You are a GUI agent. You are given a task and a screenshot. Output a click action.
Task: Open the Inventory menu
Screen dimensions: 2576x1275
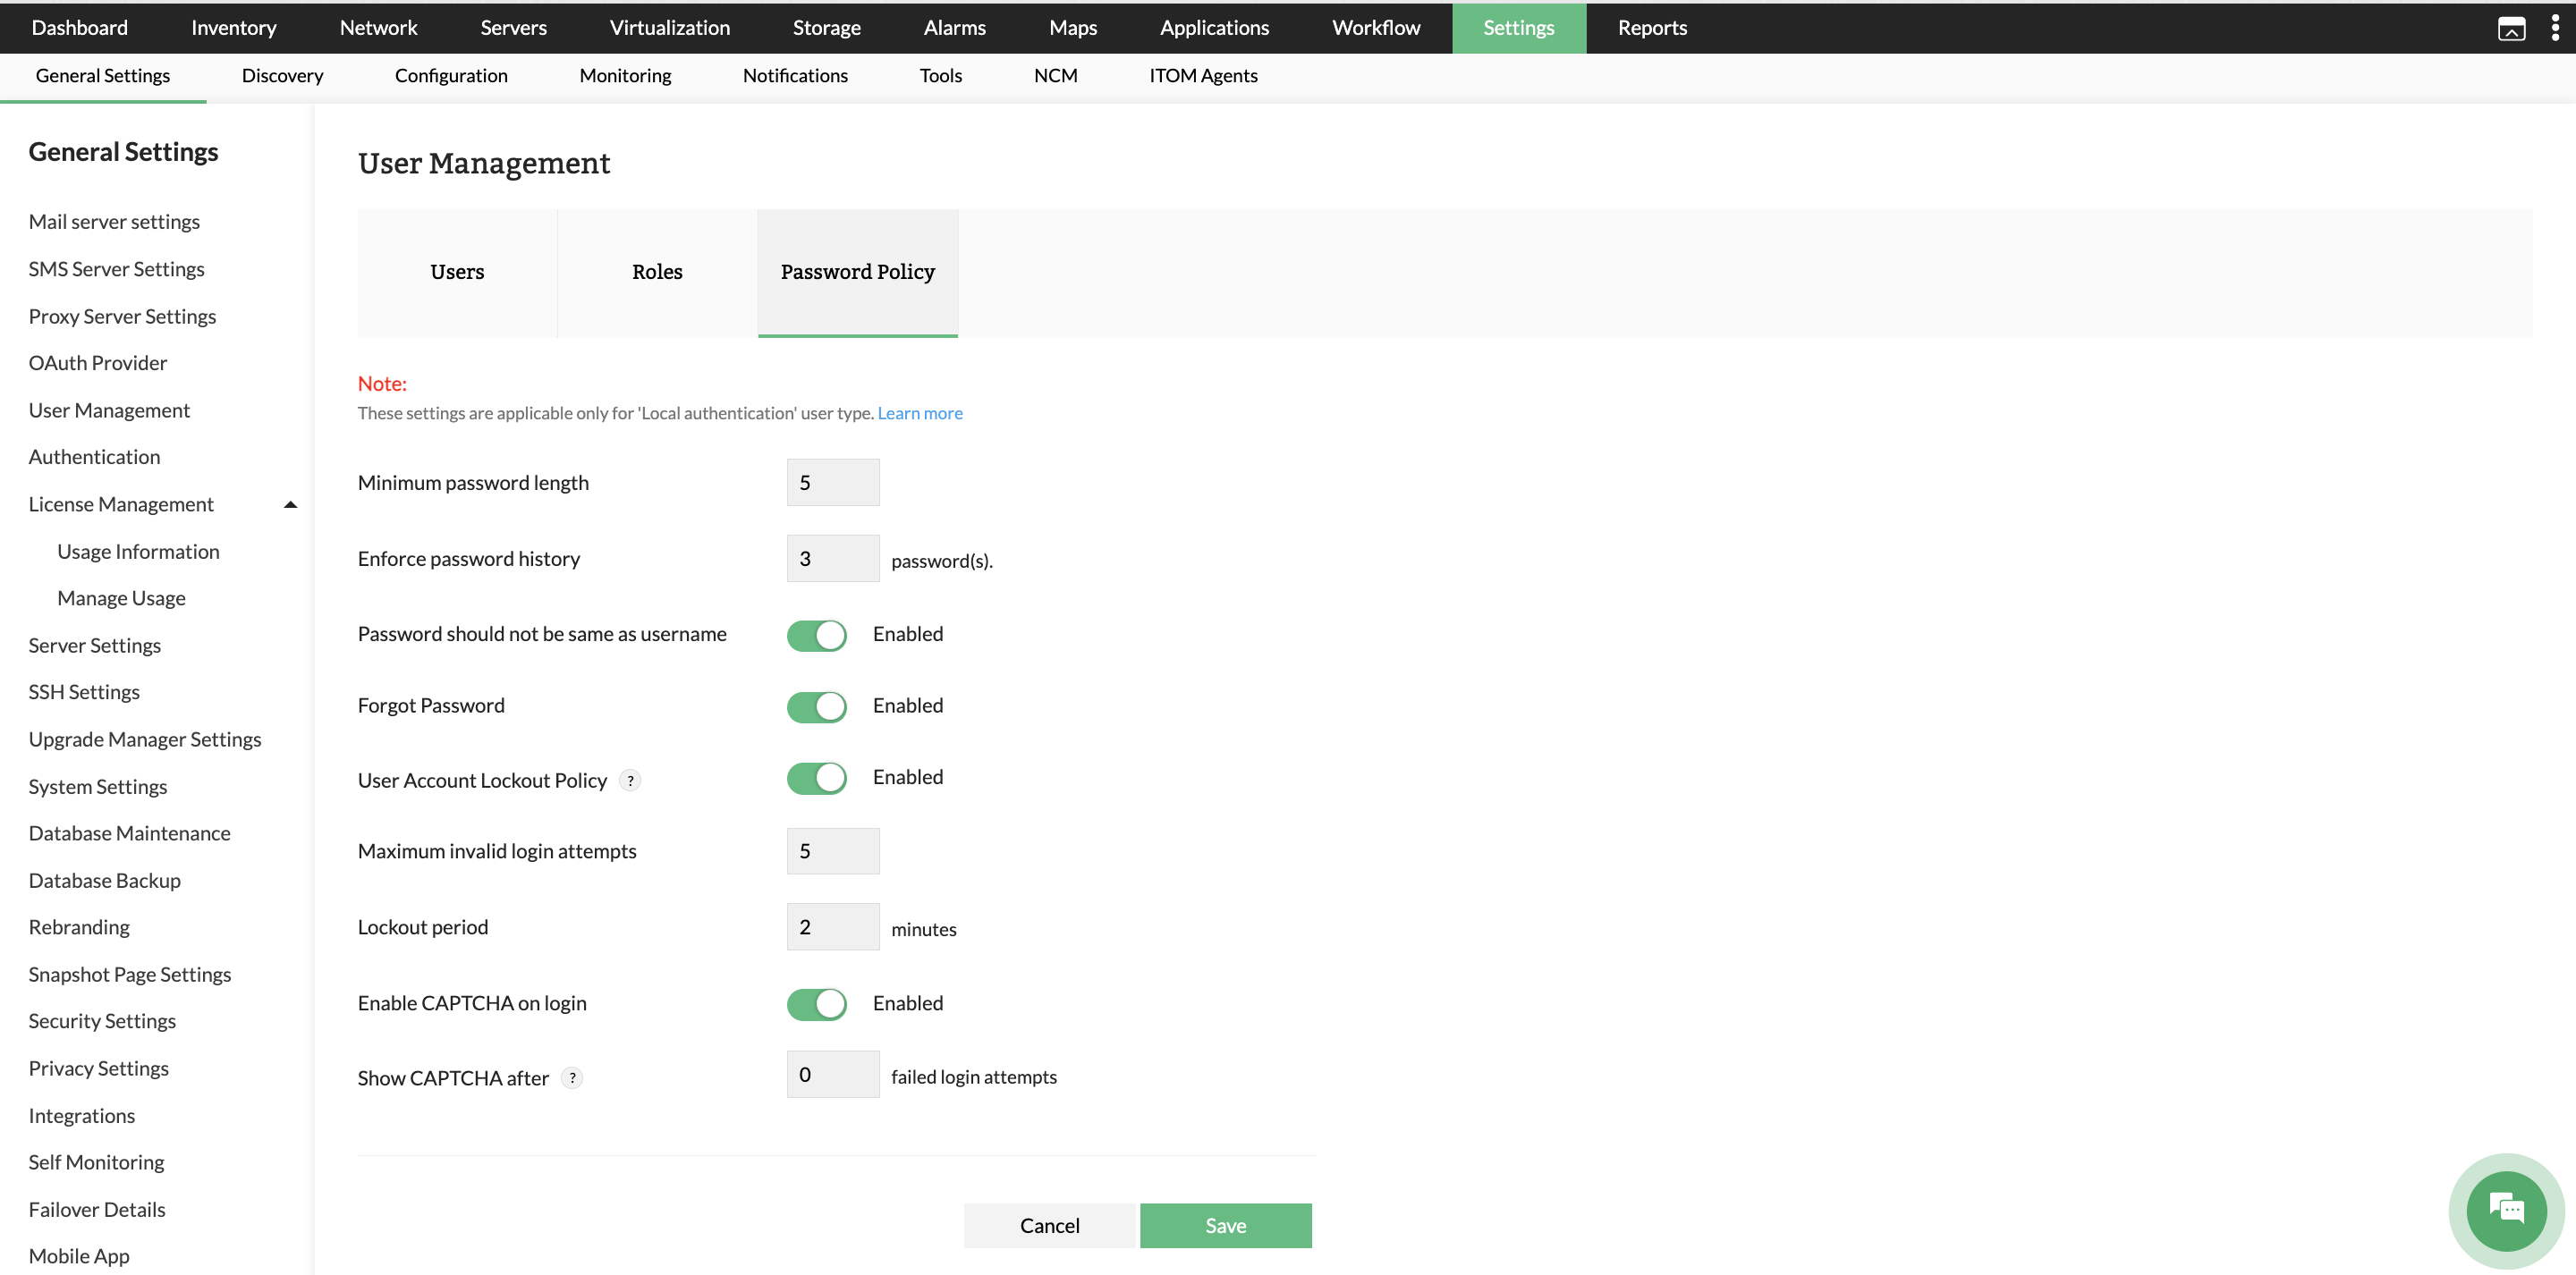pyautogui.click(x=233, y=28)
